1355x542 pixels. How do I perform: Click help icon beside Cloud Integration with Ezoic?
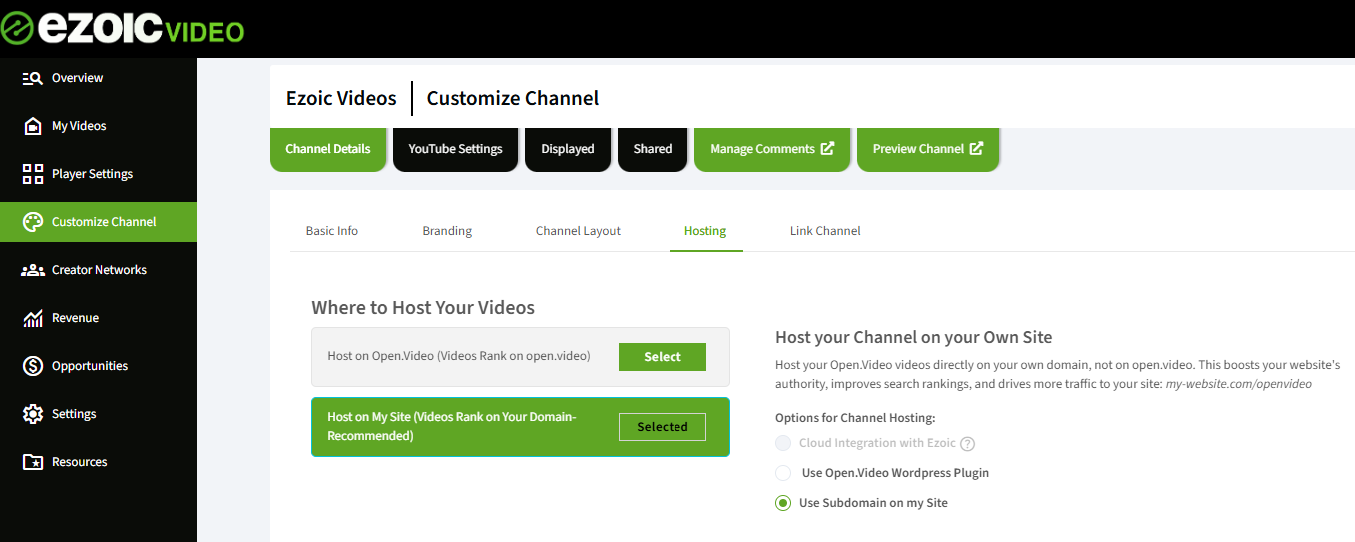tap(967, 444)
